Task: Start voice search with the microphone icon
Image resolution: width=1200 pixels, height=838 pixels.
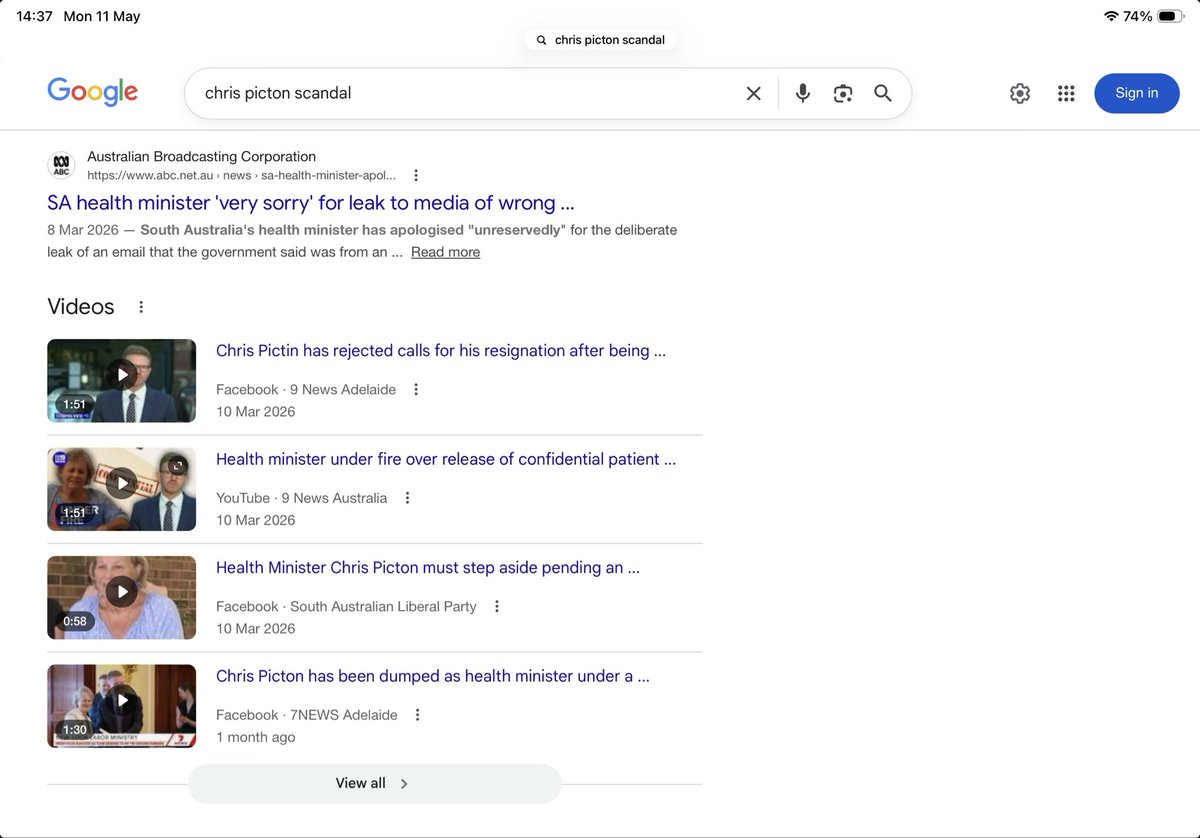Action: pyautogui.click(x=802, y=93)
